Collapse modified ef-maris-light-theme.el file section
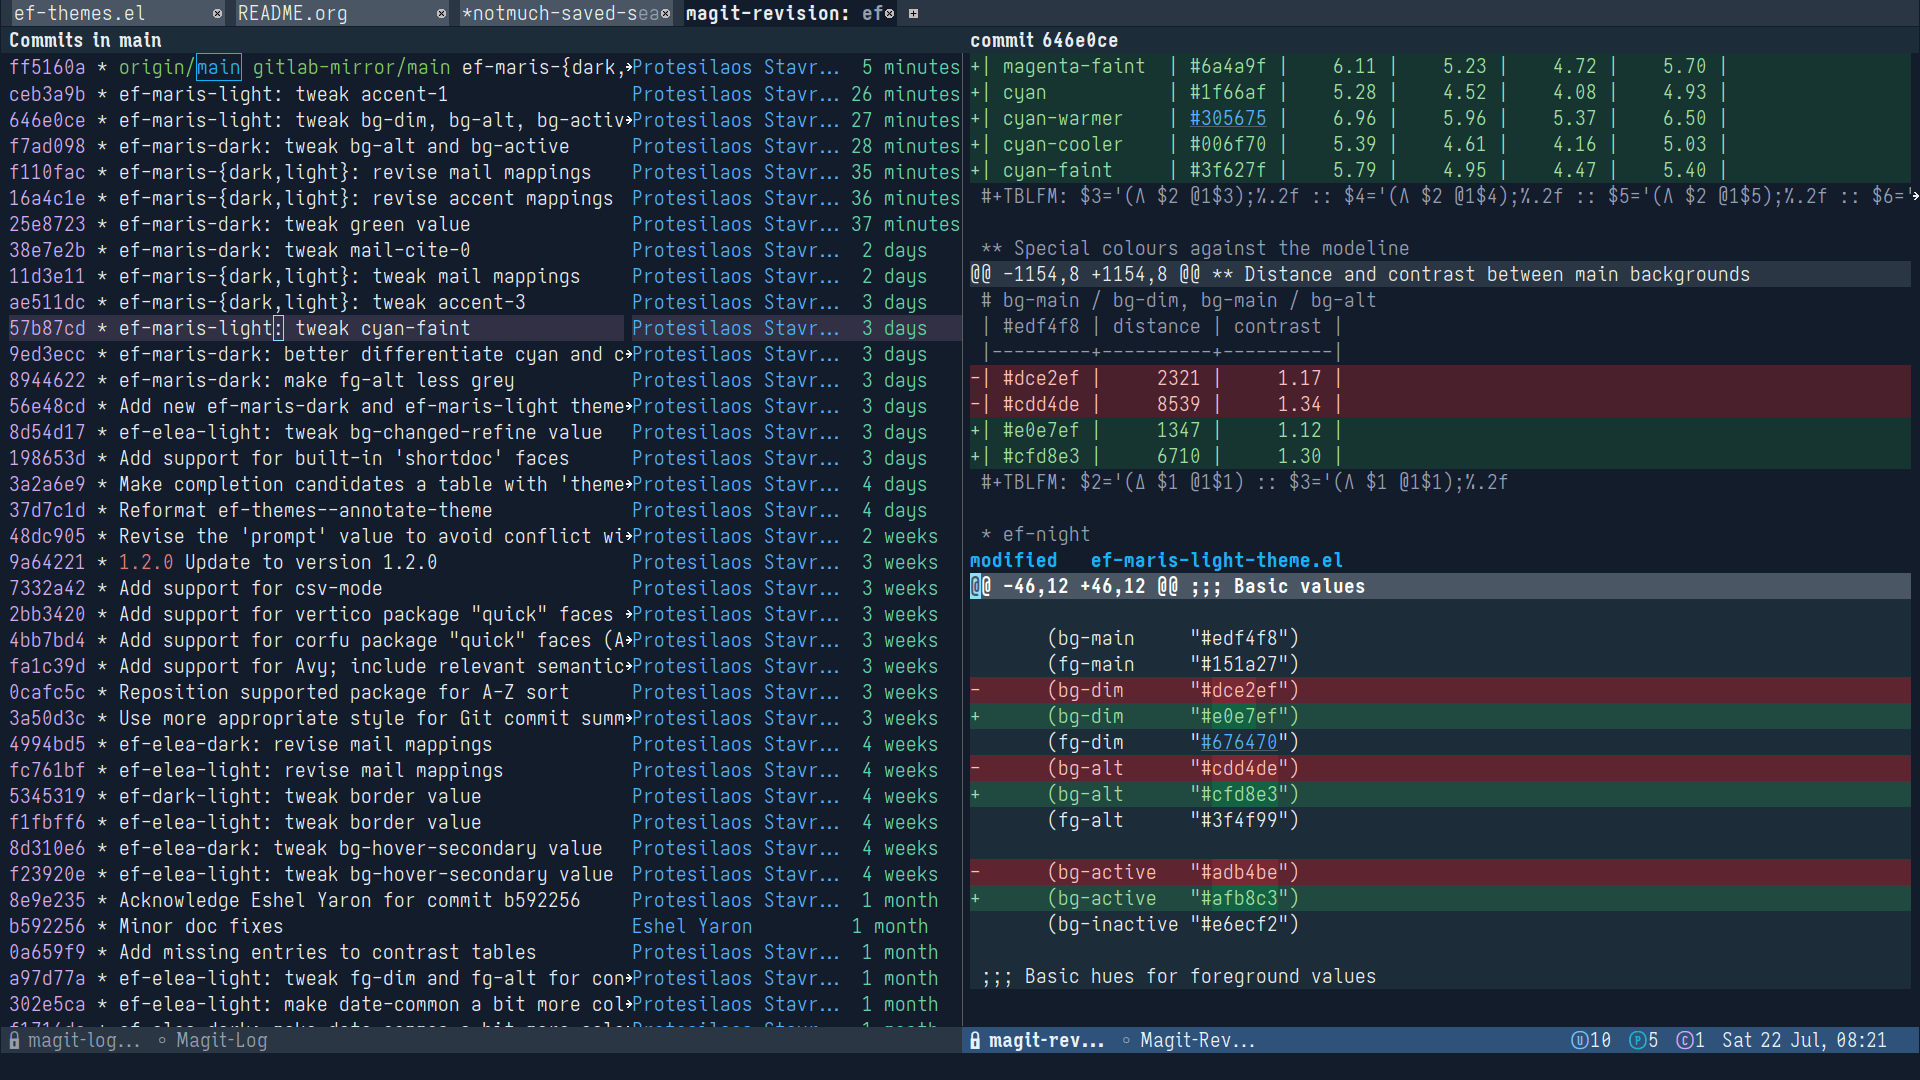The width and height of the screenshot is (1920, 1080). [x=1156, y=560]
